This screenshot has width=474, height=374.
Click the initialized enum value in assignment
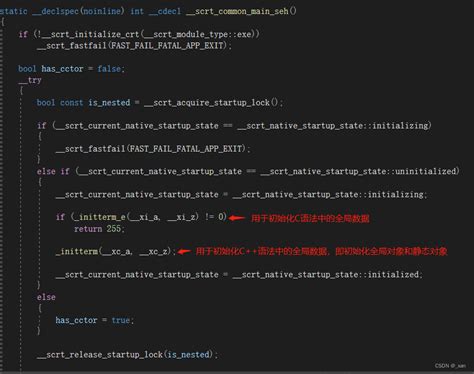(x=393, y=275)
